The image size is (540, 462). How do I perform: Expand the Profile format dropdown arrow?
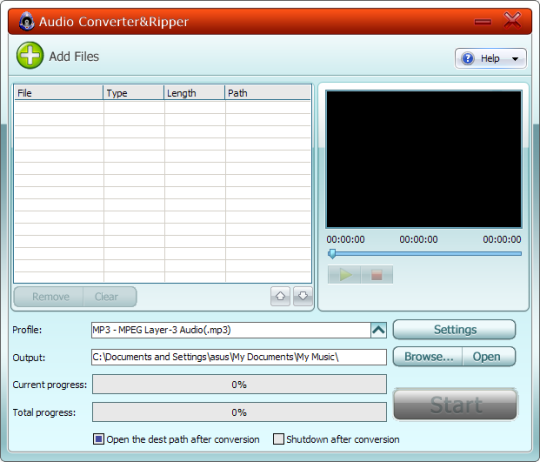pos(378,330)
